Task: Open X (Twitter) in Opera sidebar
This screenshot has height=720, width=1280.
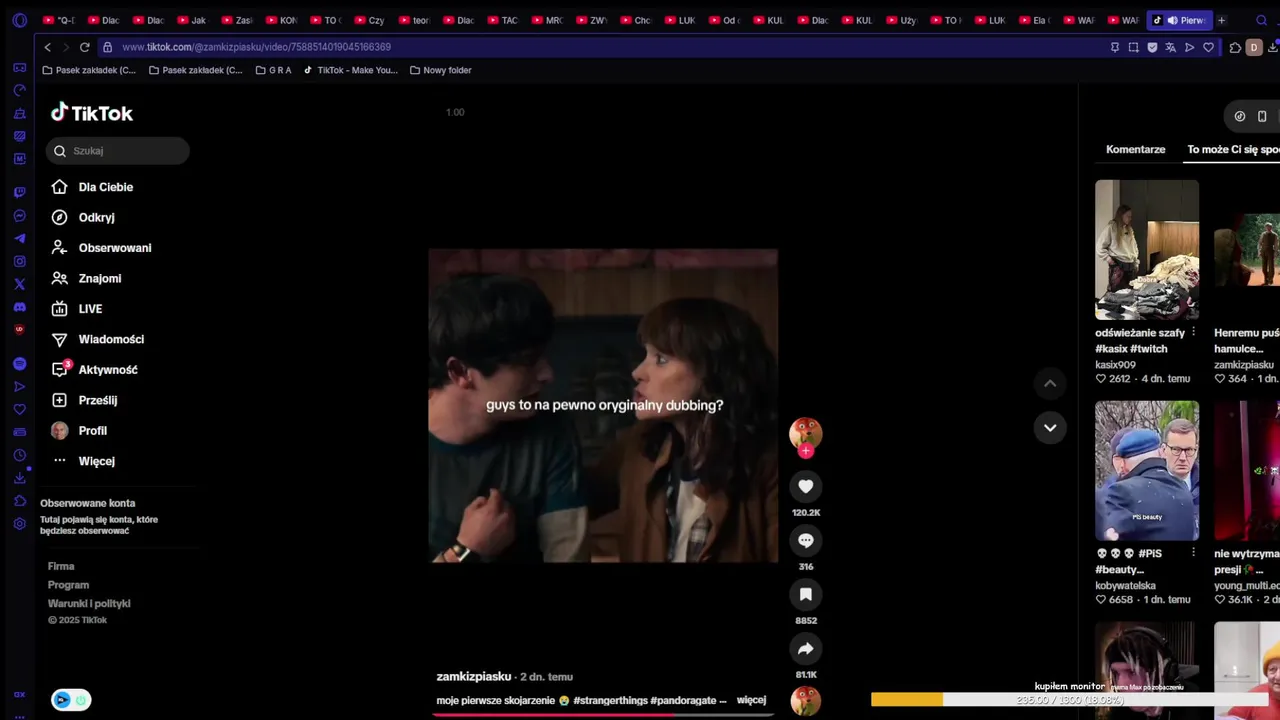Action: (x=19, y=284)
